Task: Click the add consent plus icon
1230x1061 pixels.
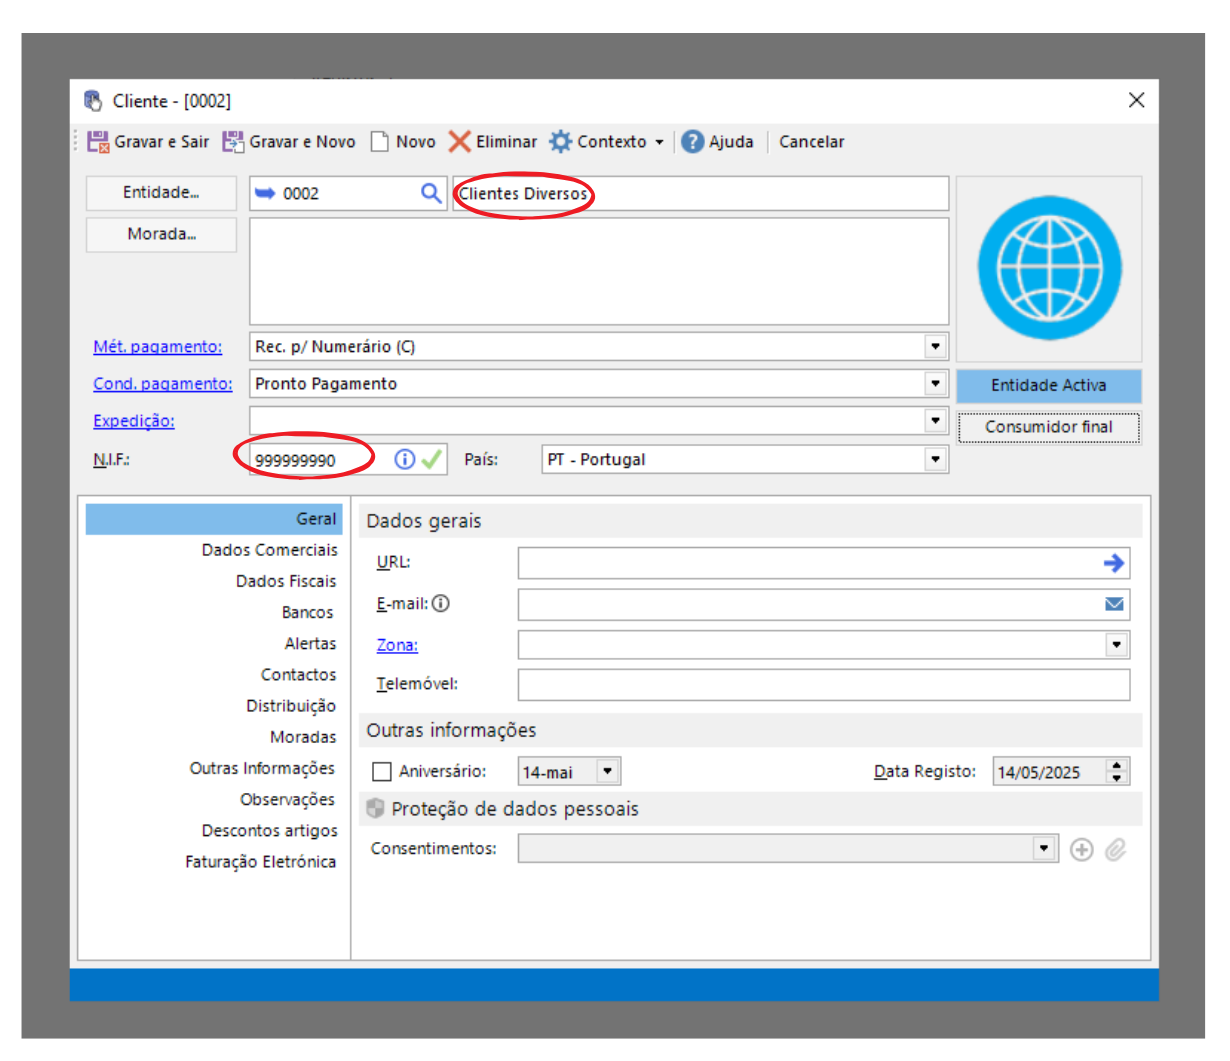Action: click(x=1081, y=849)
